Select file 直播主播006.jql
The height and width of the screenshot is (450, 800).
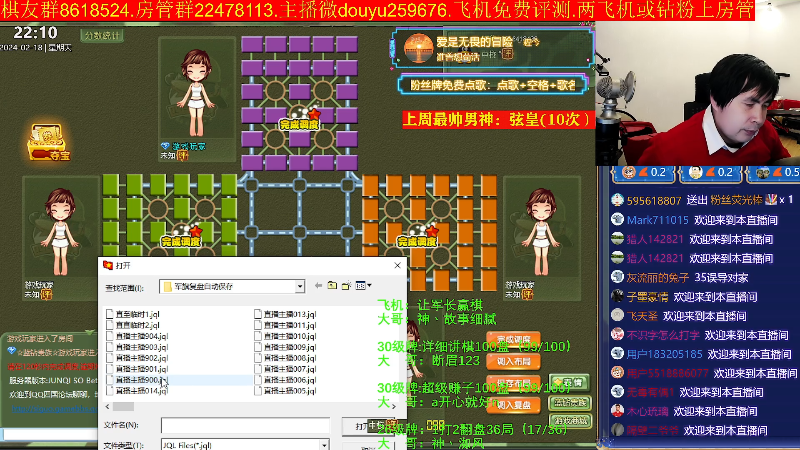(285, 380)
